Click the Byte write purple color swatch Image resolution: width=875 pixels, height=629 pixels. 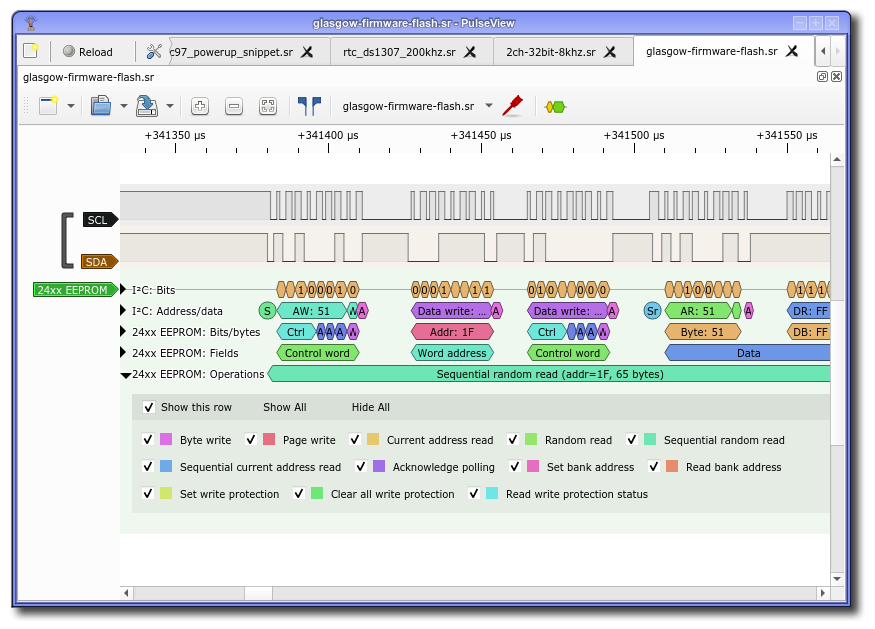[x=166, y=439]
